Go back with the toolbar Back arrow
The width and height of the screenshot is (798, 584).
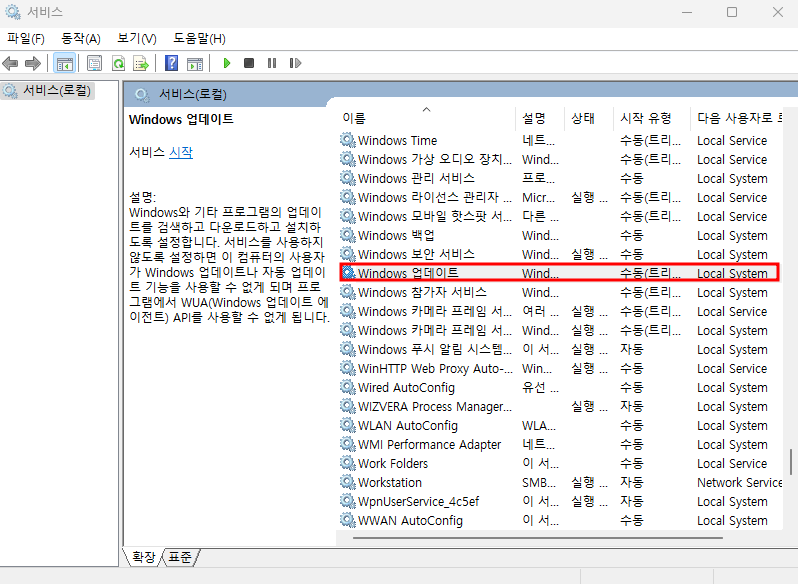[10, 63]
